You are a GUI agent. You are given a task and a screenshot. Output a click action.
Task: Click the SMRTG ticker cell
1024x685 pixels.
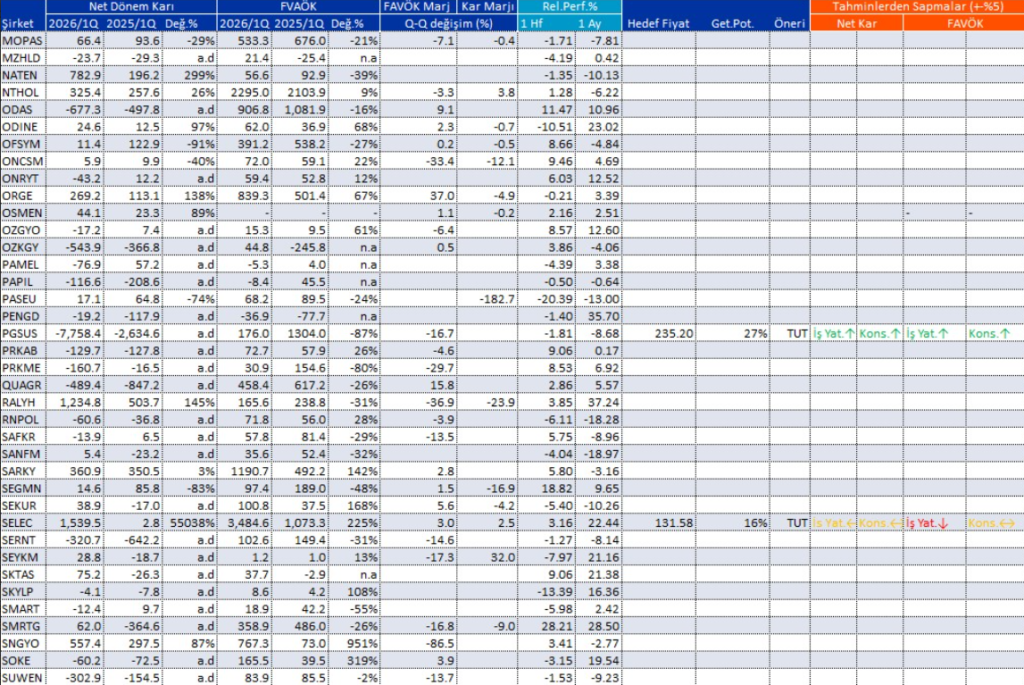point(22,627)
